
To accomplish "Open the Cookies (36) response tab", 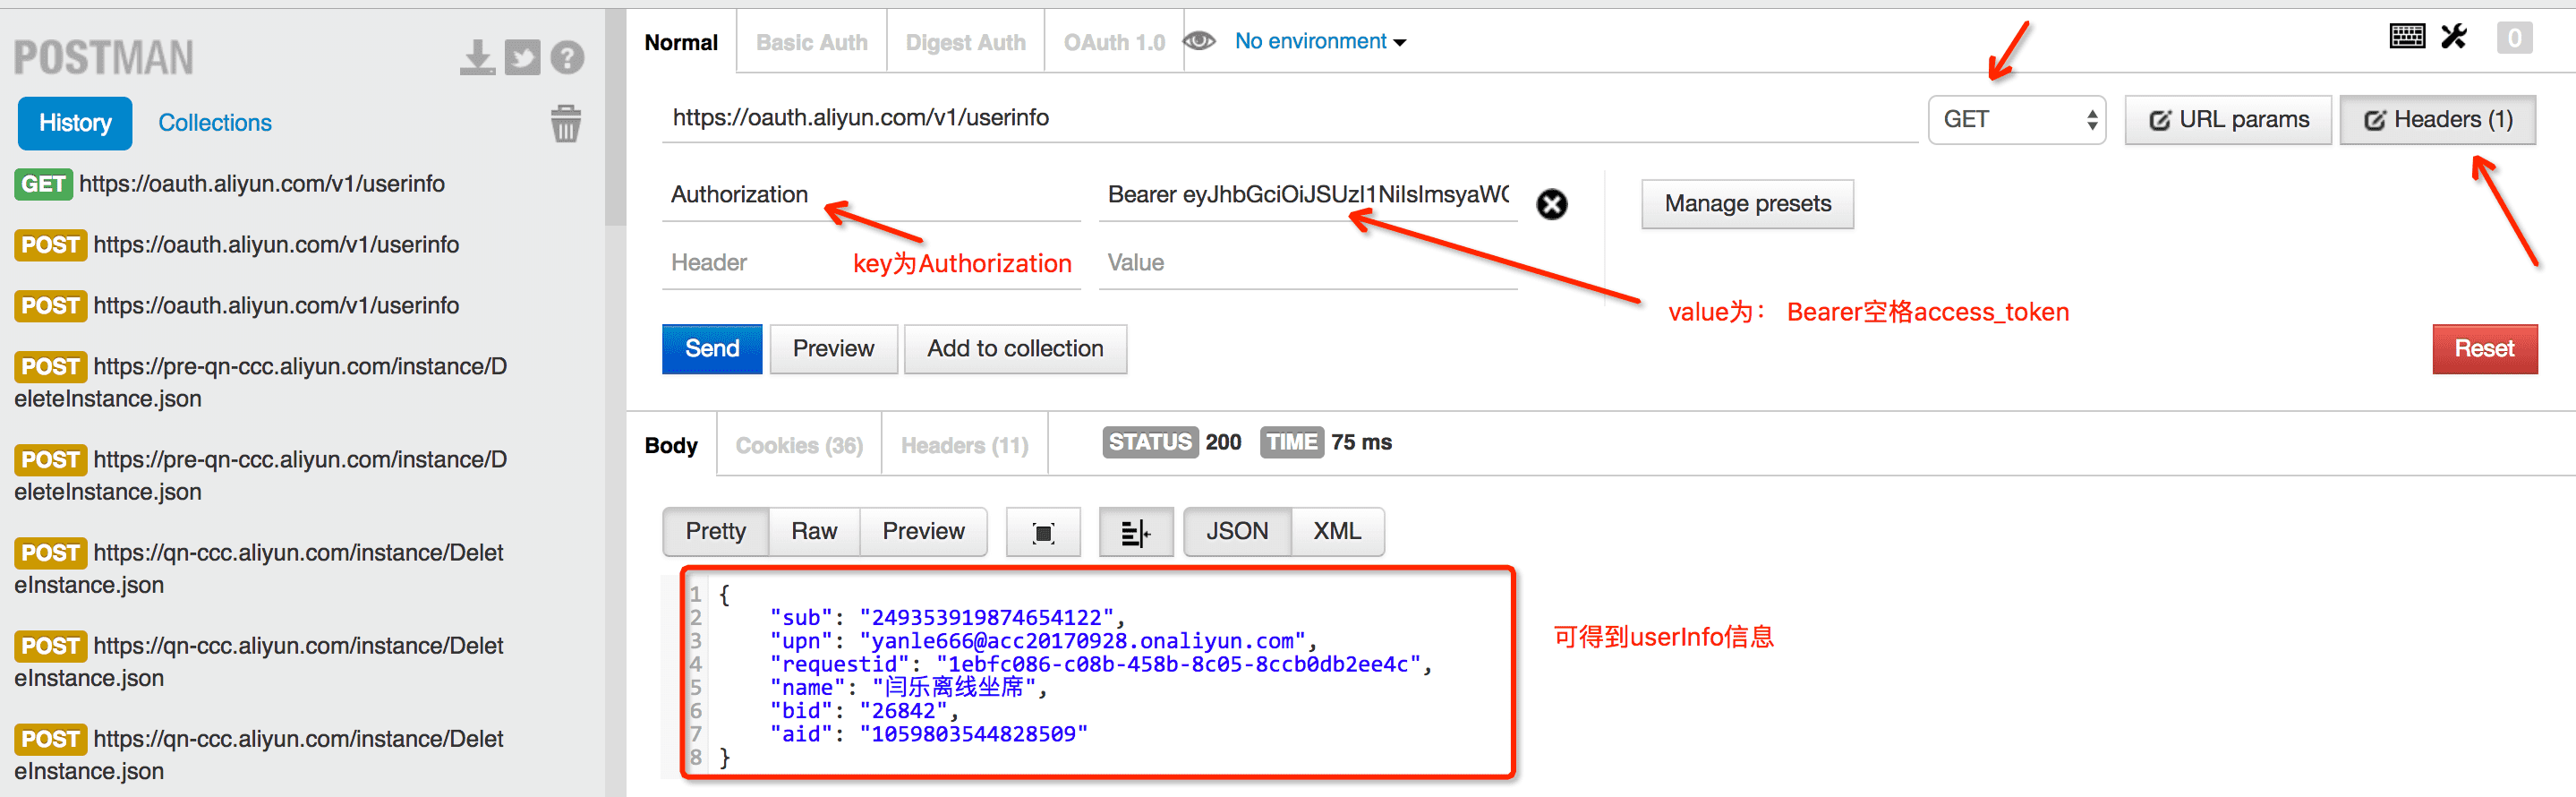I will 799,445.
